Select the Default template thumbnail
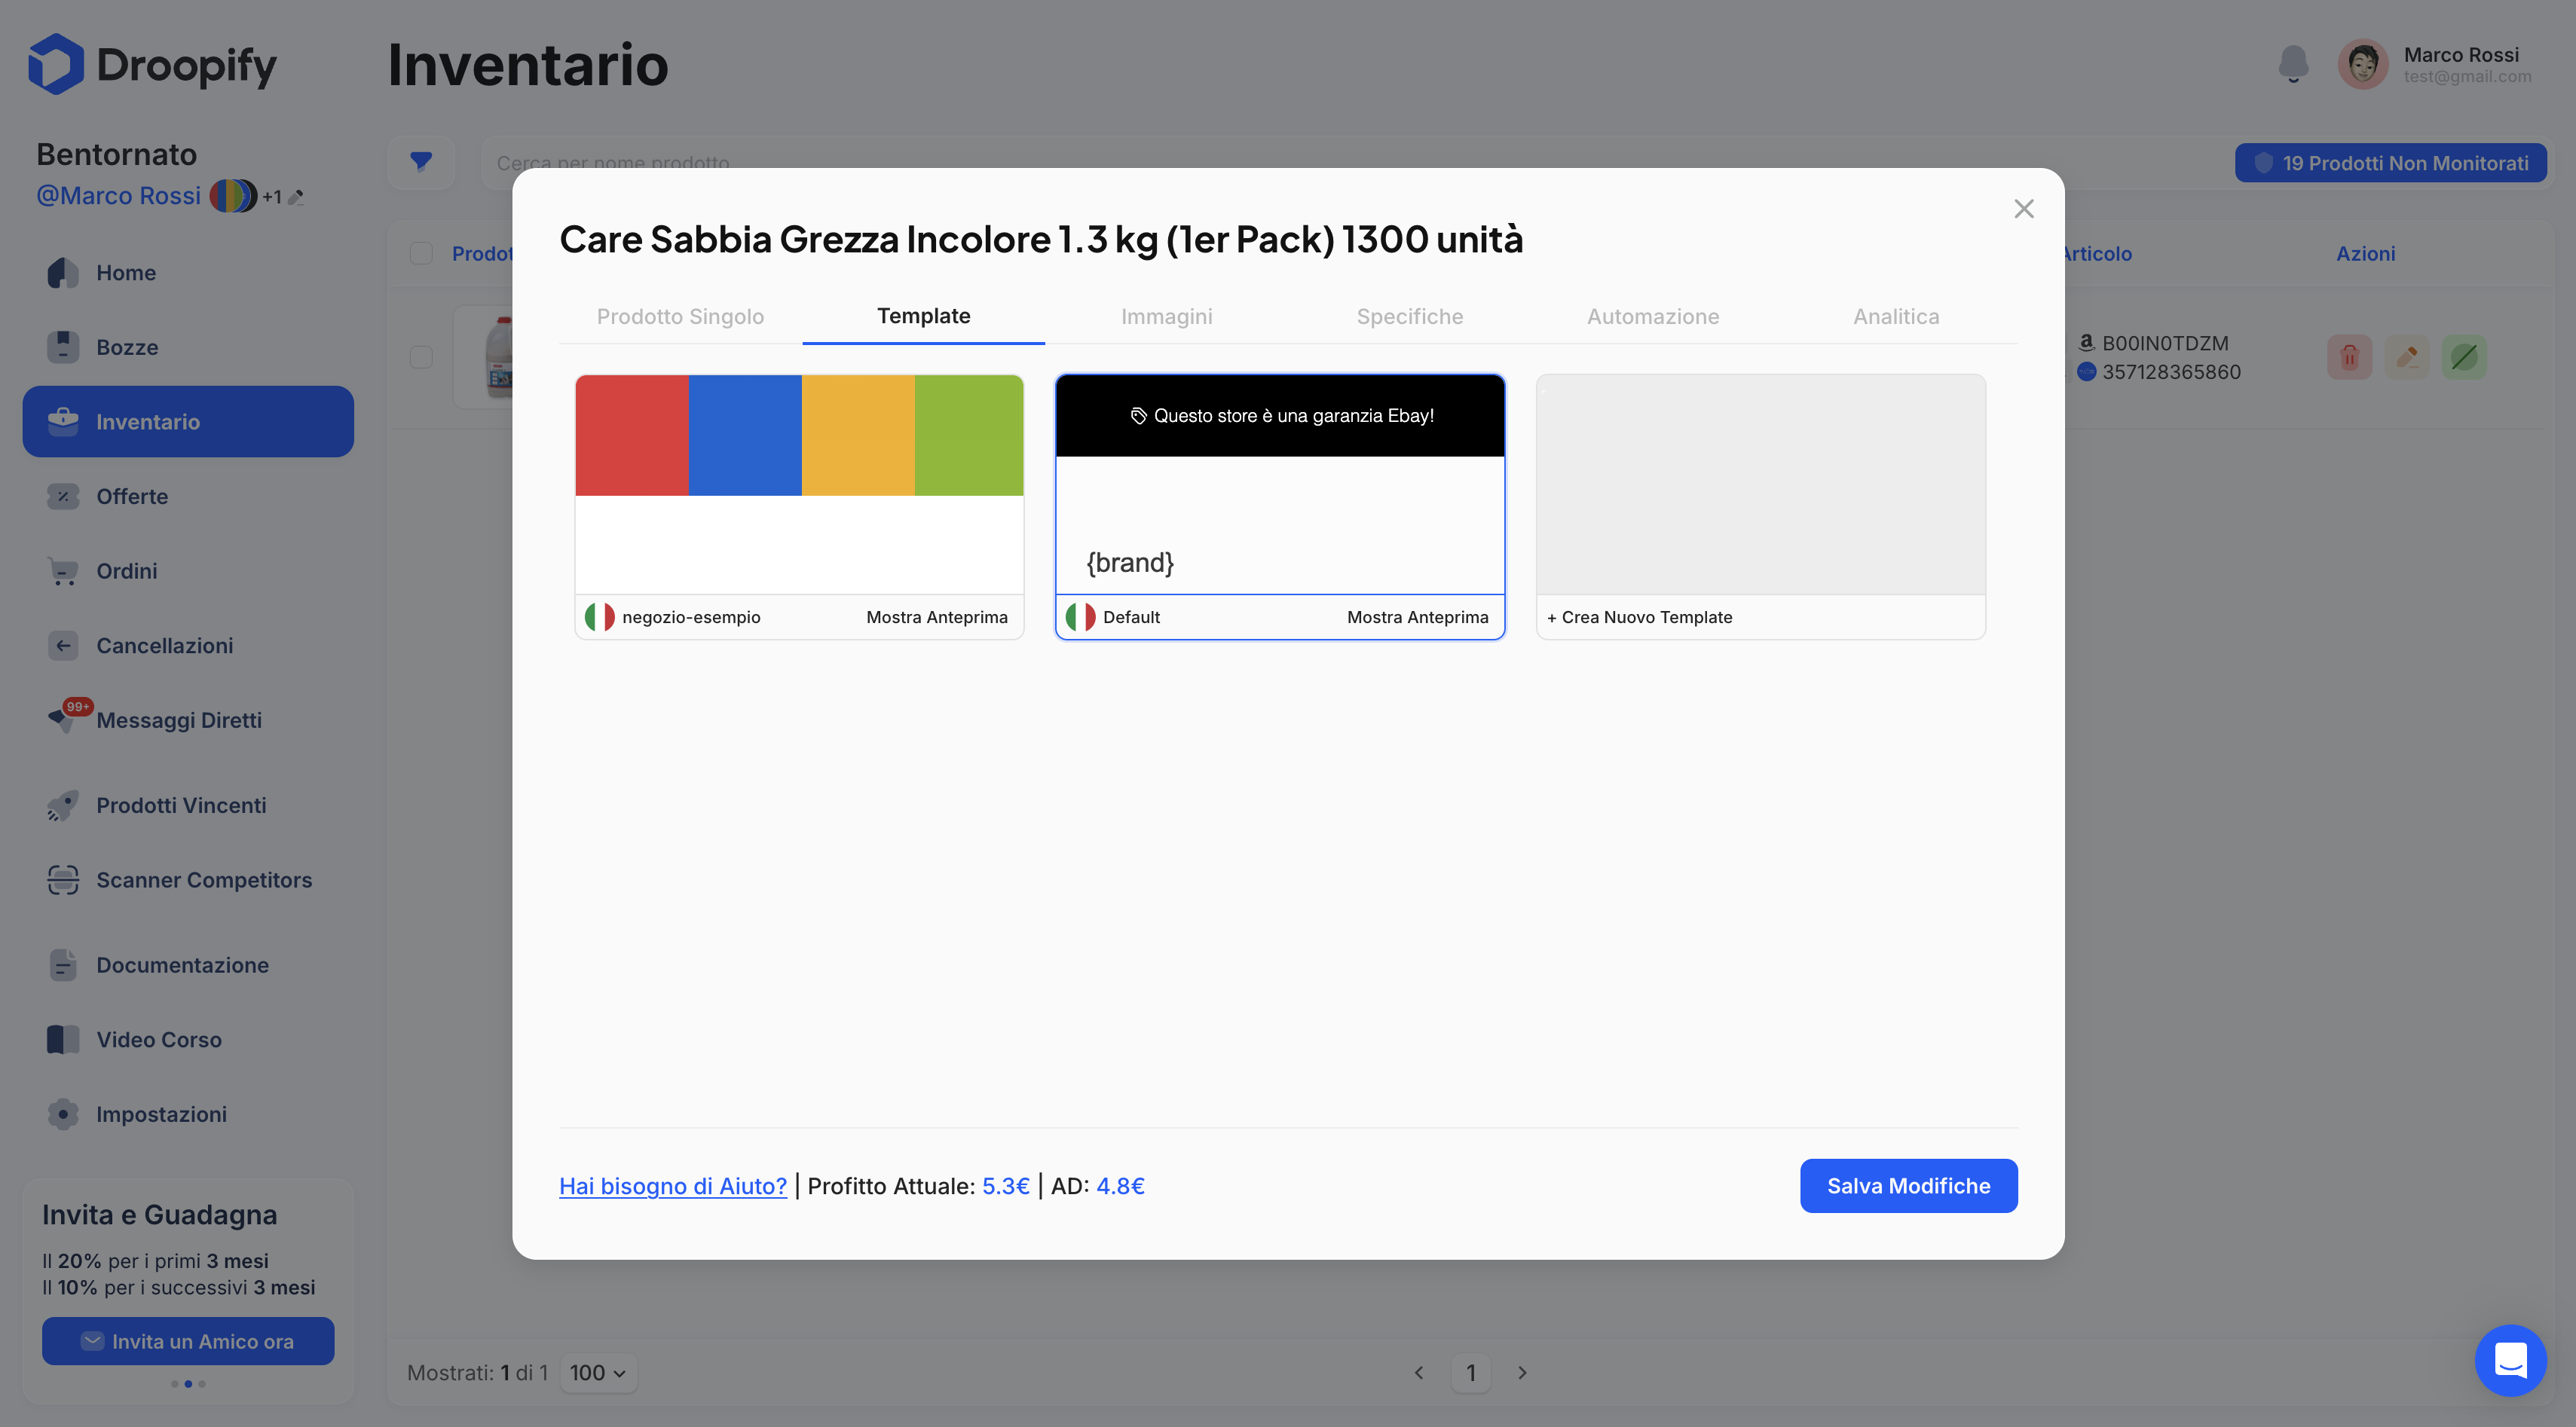The width and height of the screenshot is (2576, 1427). coord(1280,485)
